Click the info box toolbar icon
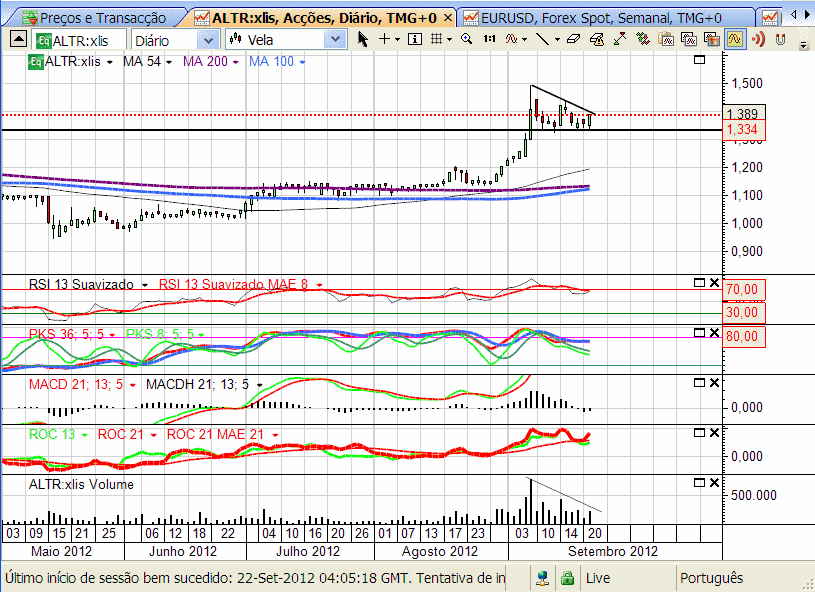Image resolution: width=815 pixels, height=592 pixels. point(416,38)
